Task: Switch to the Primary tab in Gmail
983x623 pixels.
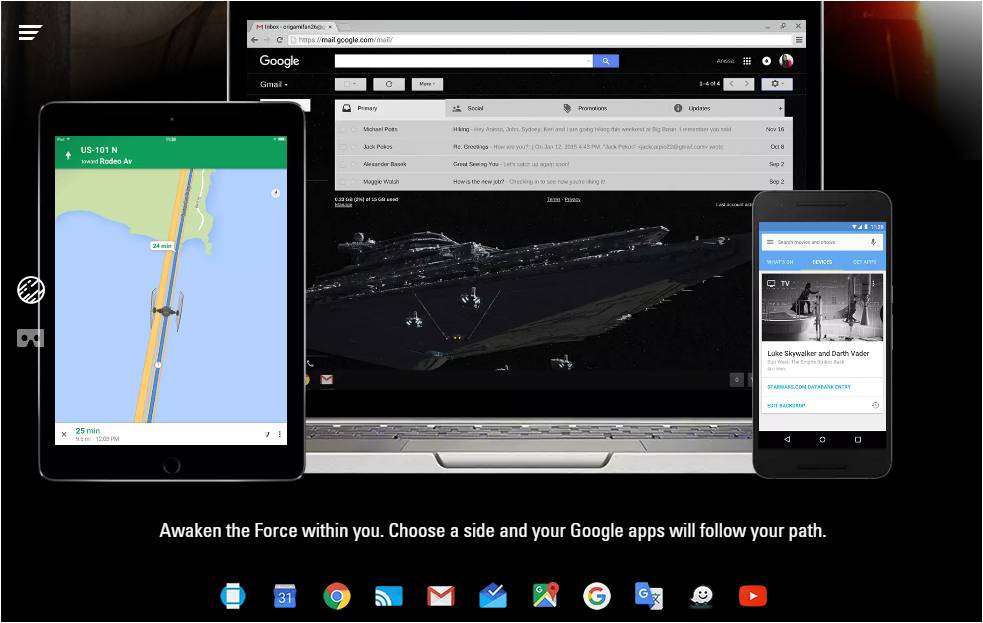Action: (390, 108)
